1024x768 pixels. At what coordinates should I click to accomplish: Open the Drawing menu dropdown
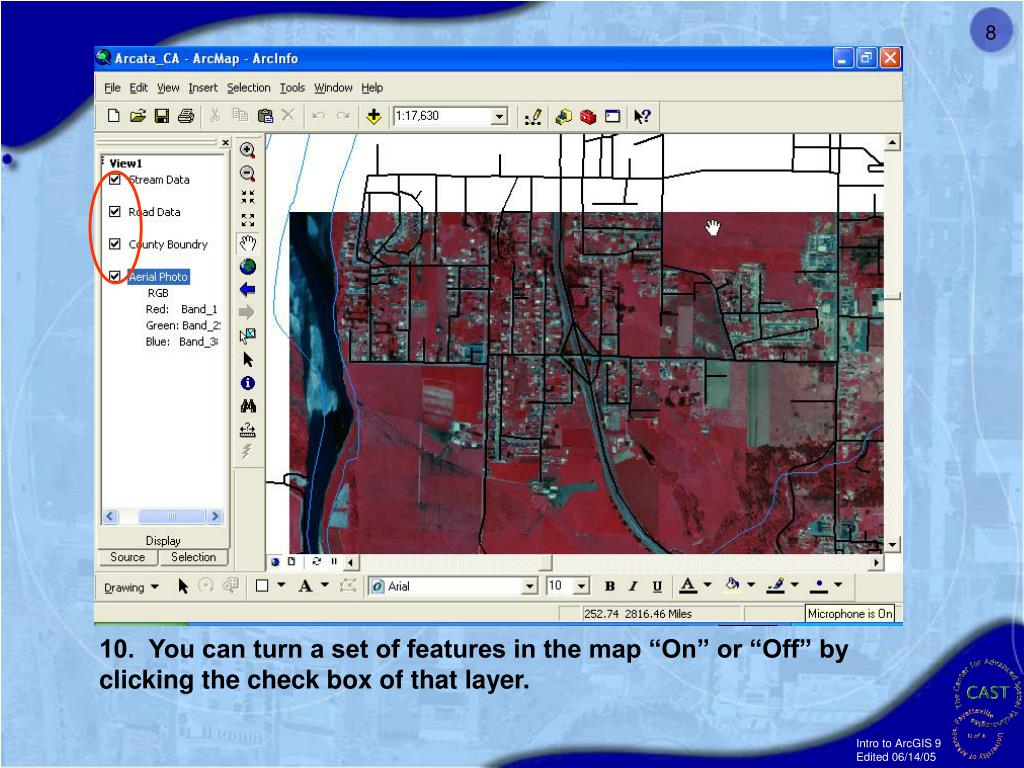tap(131, 587)
